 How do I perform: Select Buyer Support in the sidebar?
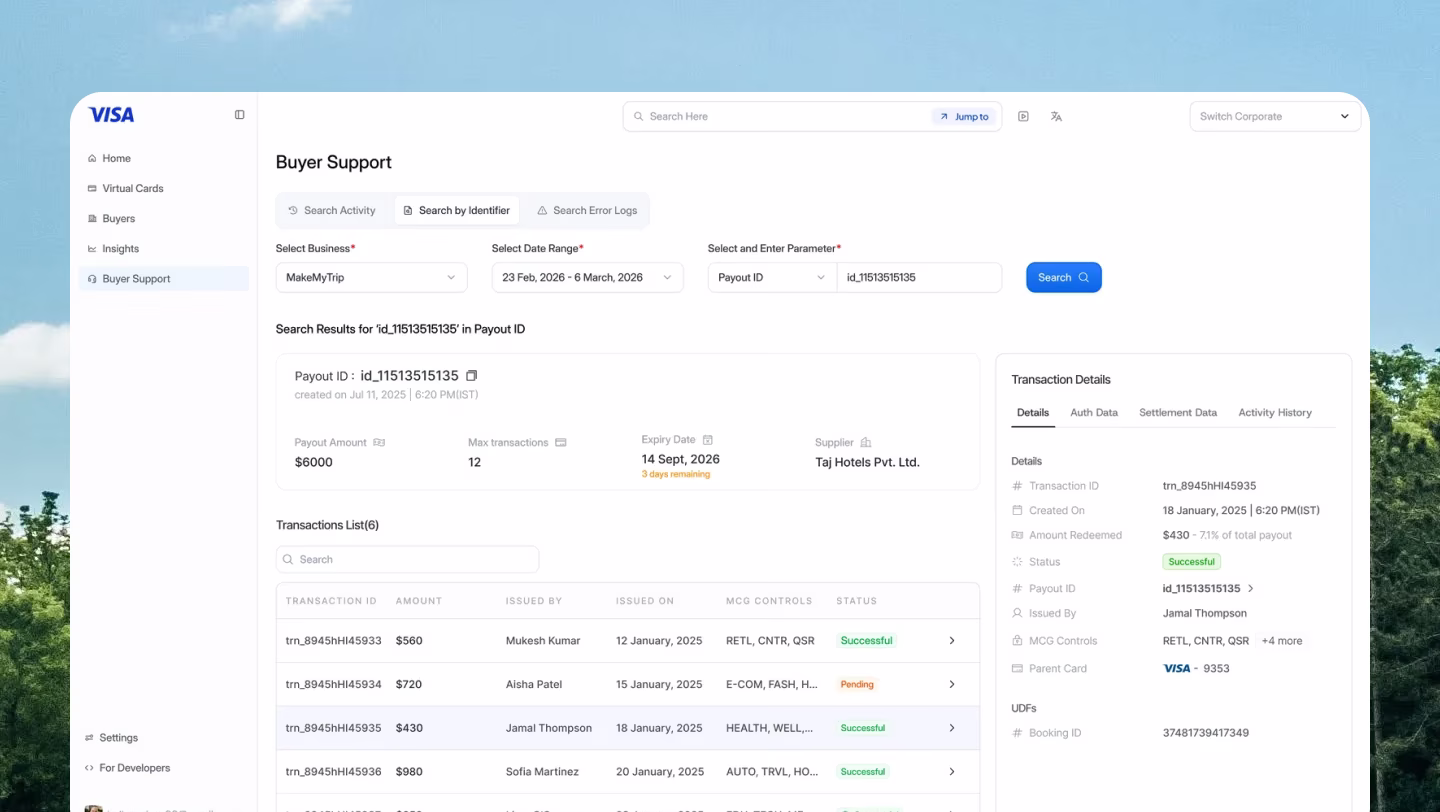tap(164, 279)
